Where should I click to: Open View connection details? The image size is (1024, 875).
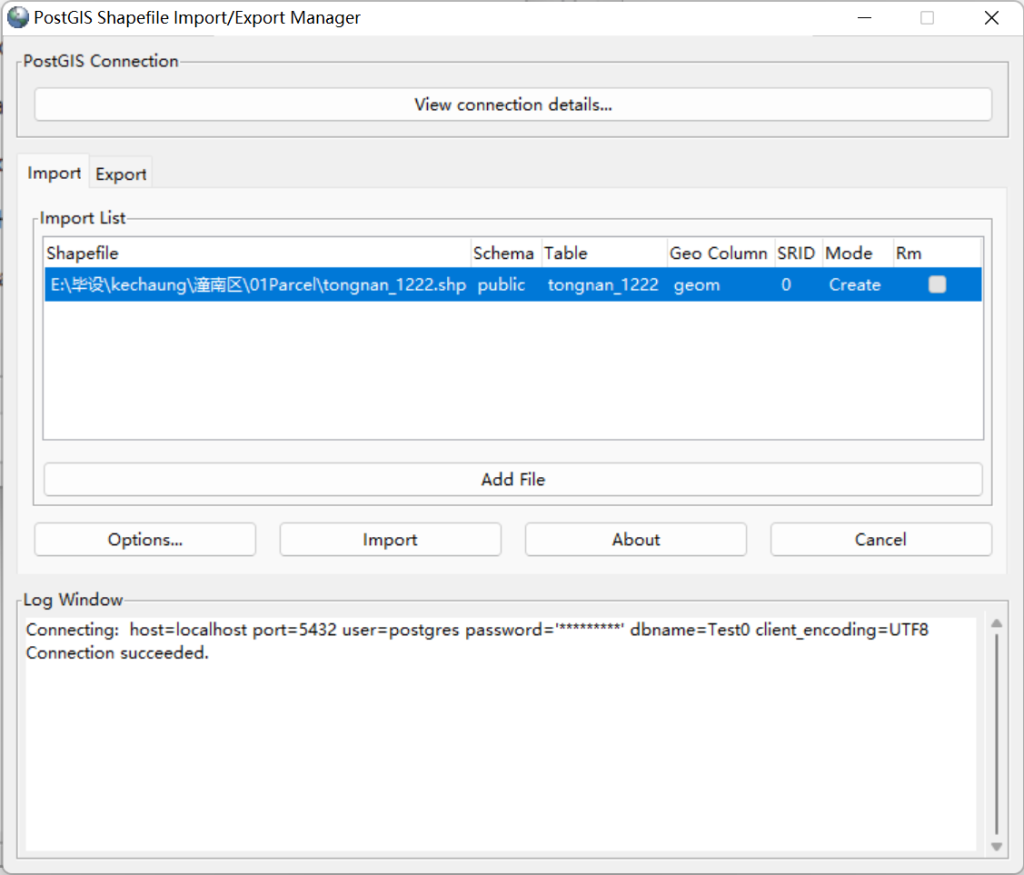click(x=513, y=104)
